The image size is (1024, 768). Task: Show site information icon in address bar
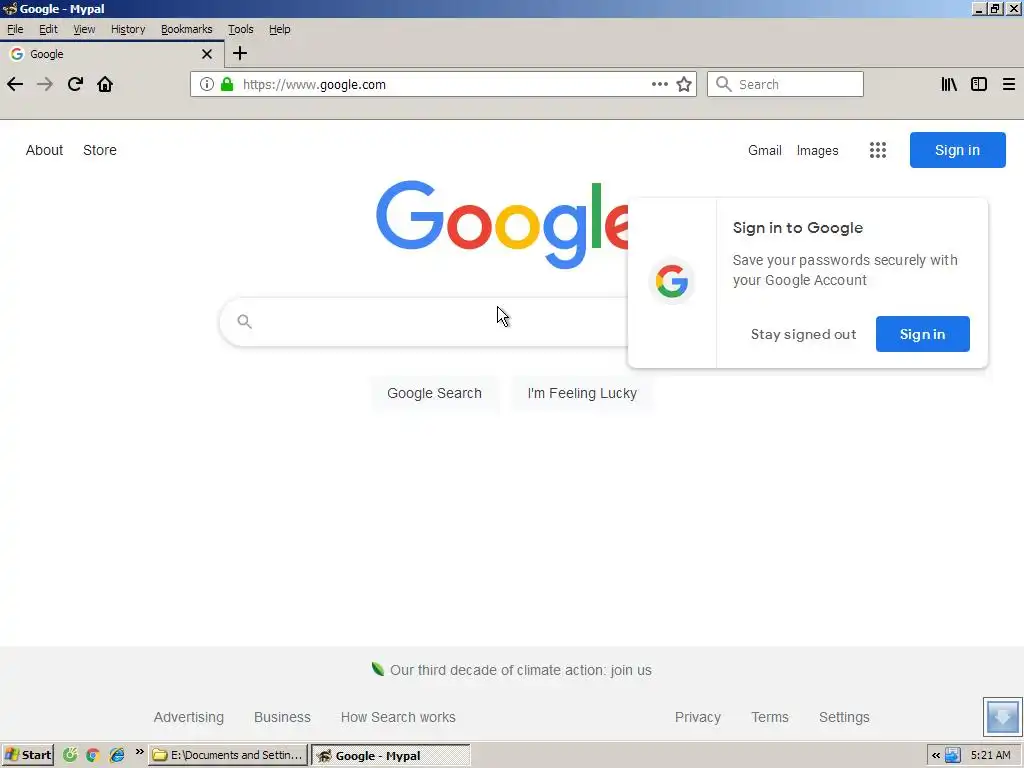[206, 84]
